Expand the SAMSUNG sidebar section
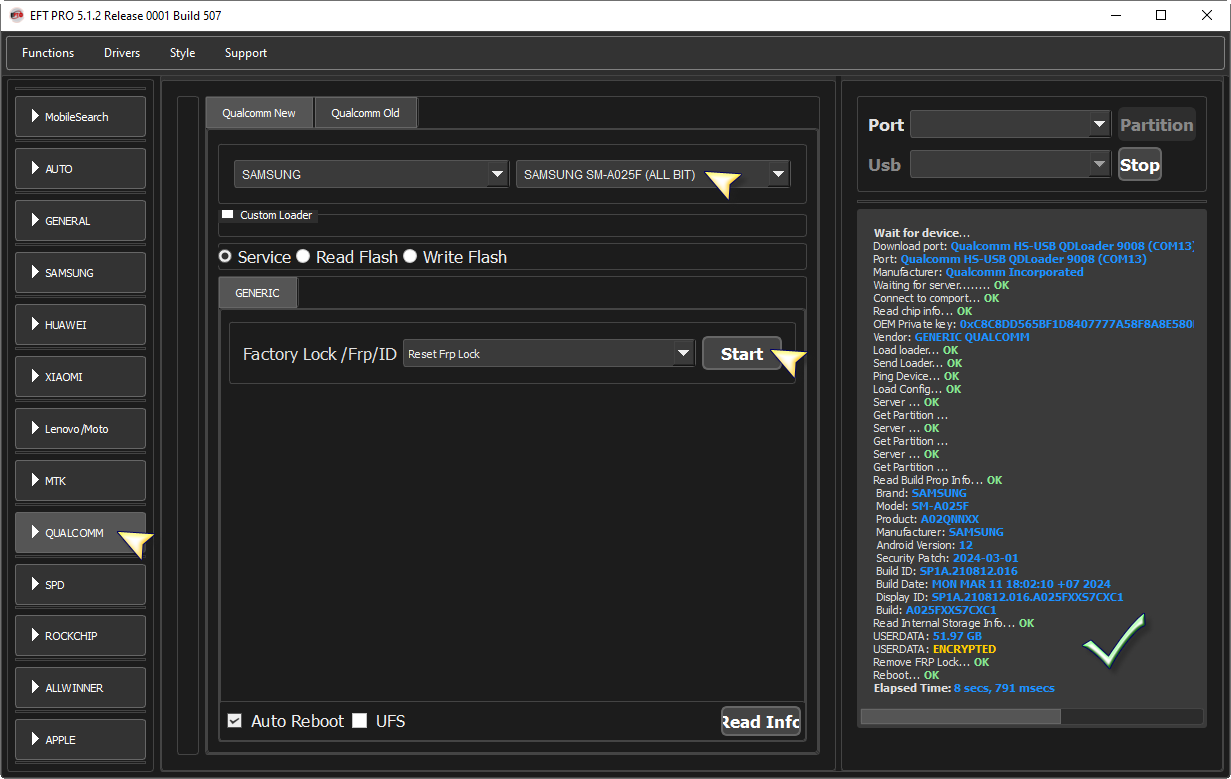Viewport: 1231px width, 779px height. tap(81, 273)
